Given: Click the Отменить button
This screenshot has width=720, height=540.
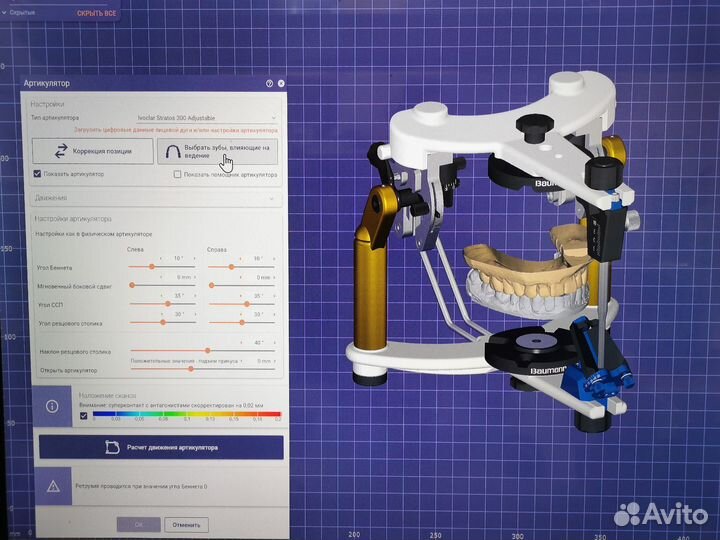Looking at the screenshot, I should 186,524.
